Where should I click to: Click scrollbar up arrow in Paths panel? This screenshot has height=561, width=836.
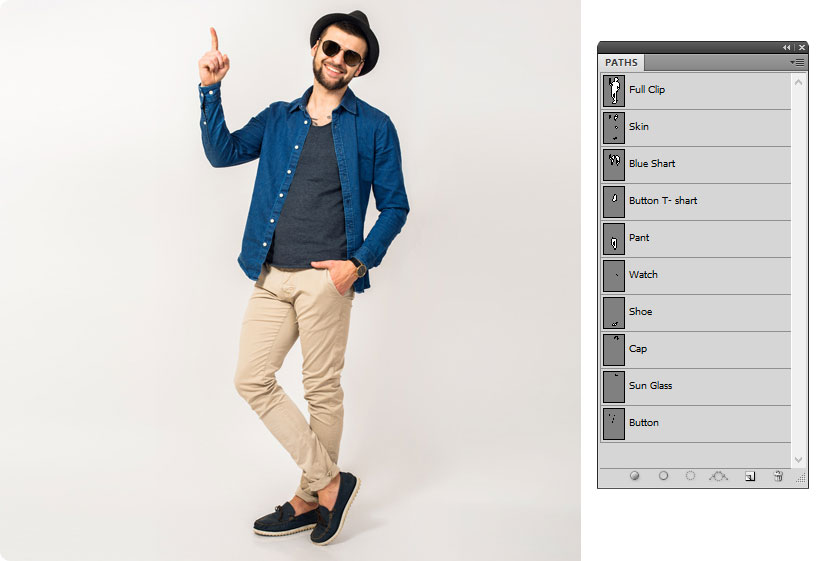798,79
